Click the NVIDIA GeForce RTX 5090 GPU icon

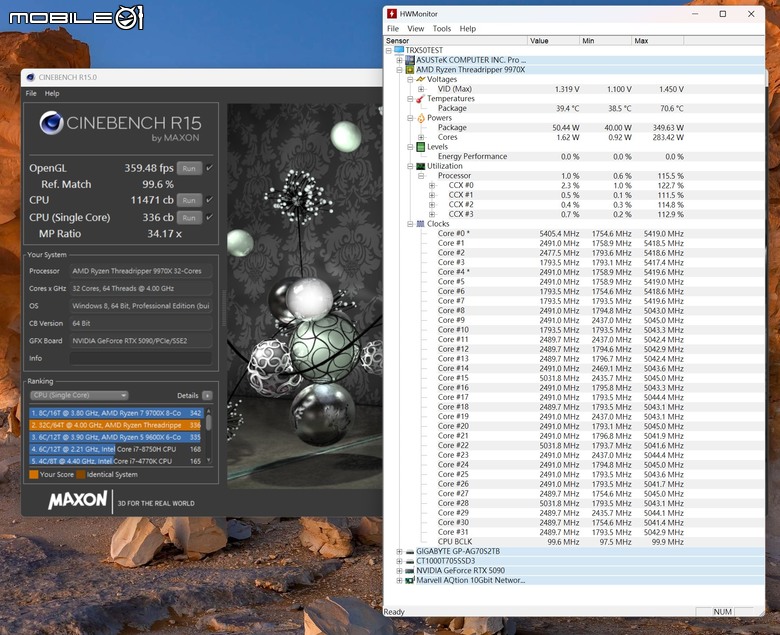click(x=410, y=571)
